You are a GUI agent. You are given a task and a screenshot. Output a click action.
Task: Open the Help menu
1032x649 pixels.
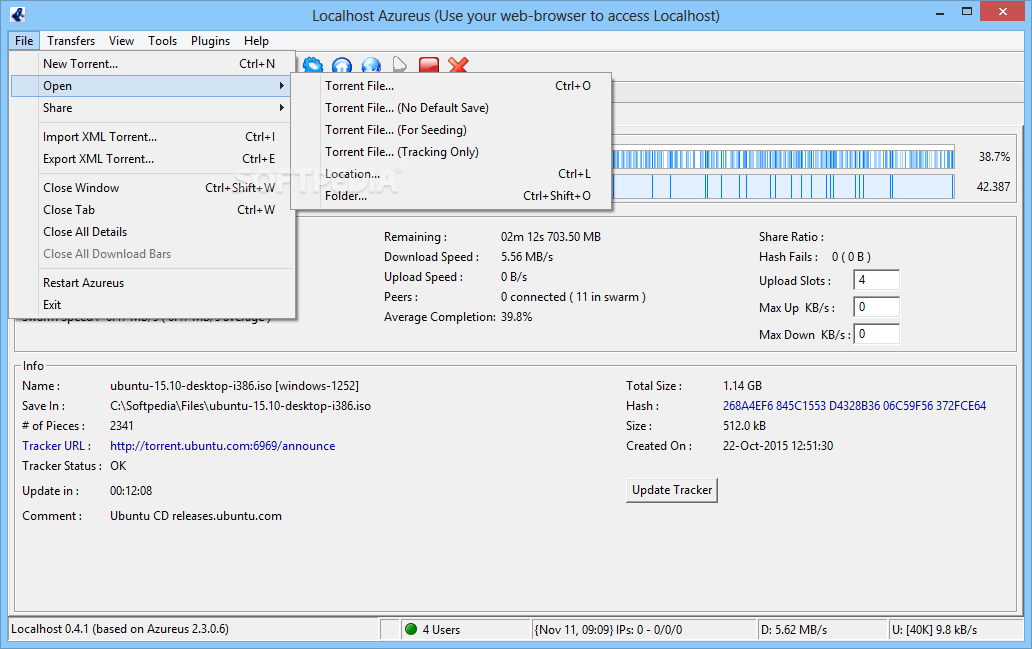256,41
